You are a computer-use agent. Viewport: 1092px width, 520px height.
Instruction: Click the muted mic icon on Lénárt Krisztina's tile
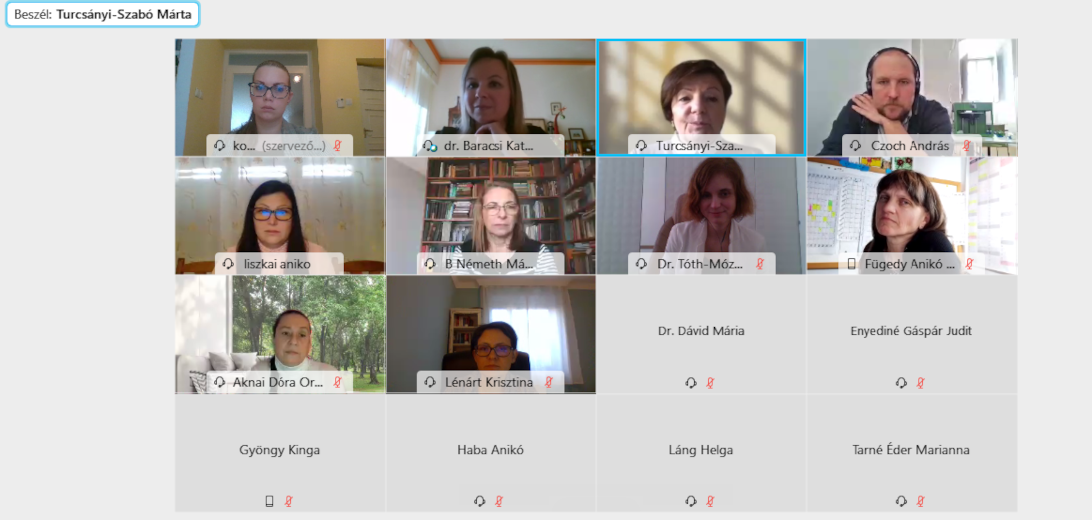[x=549, y=382]
